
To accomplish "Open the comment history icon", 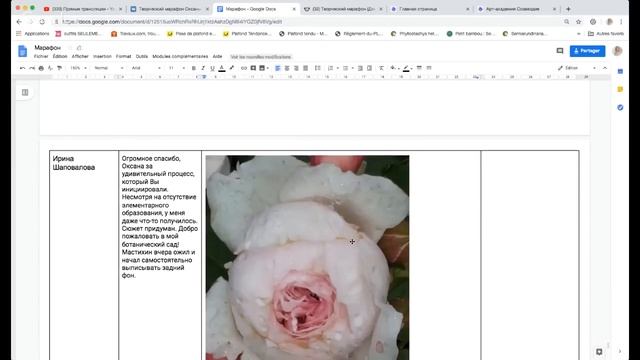I will 560,51.
